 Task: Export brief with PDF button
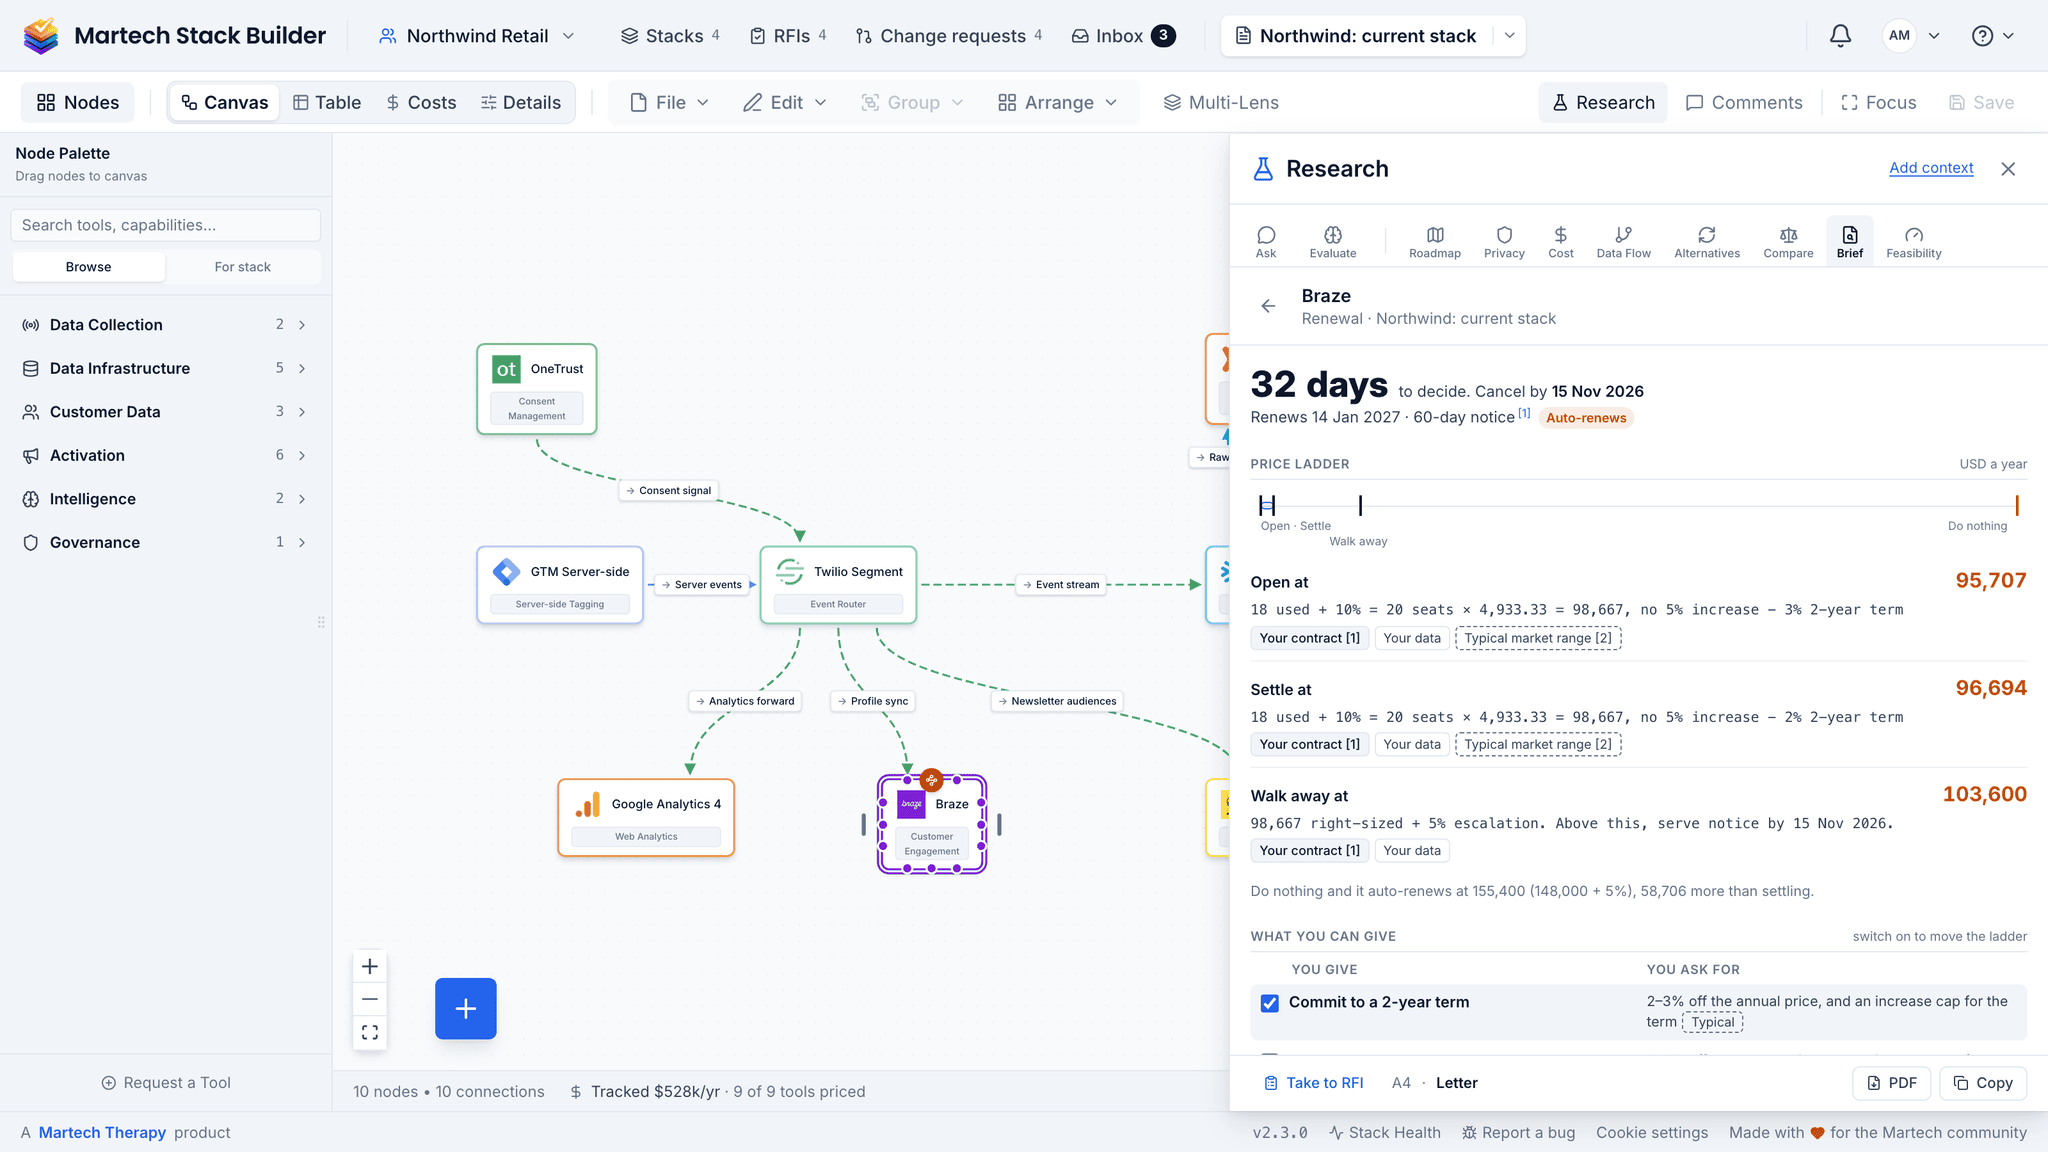[1892, 1083]
